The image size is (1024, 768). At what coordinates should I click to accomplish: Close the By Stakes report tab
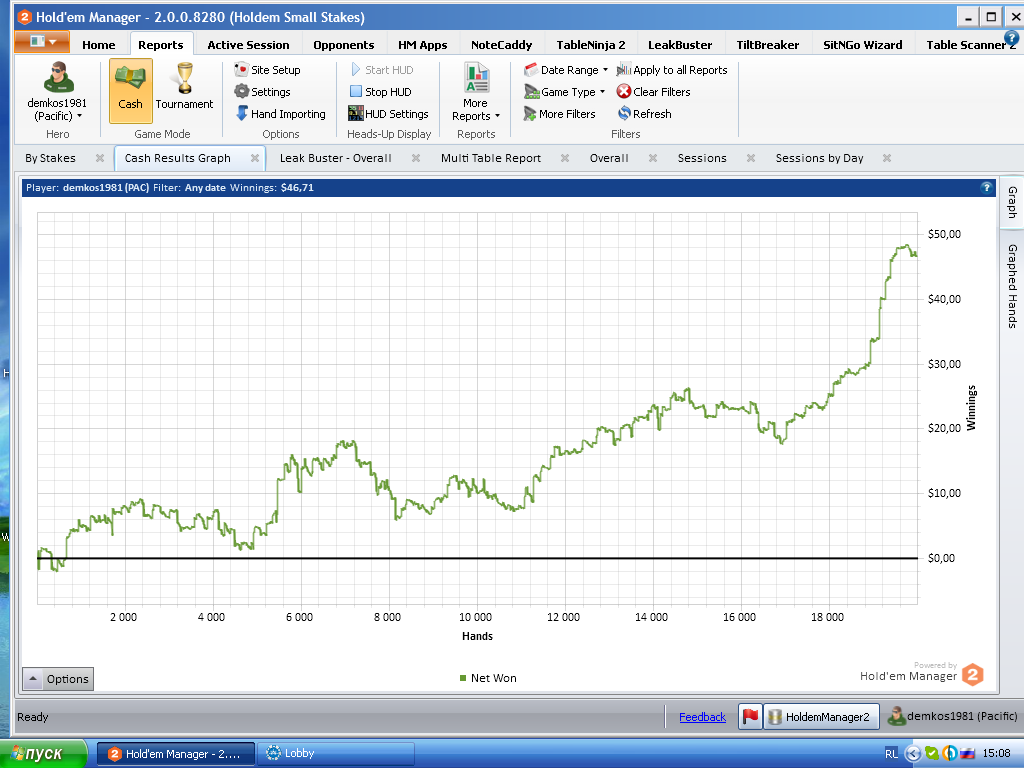click(100, 158)
